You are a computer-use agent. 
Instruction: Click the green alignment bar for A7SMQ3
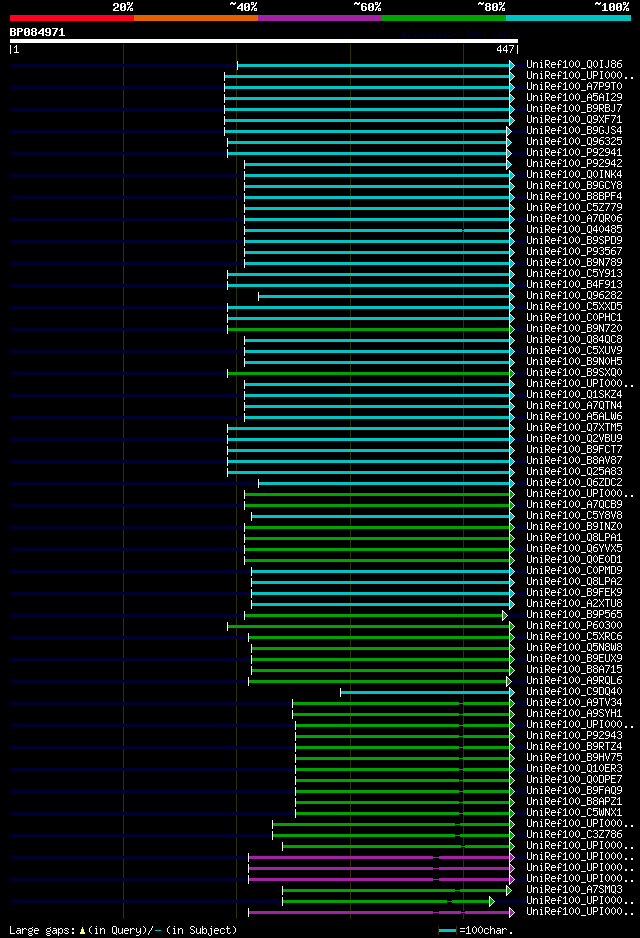tap(397, 891)
